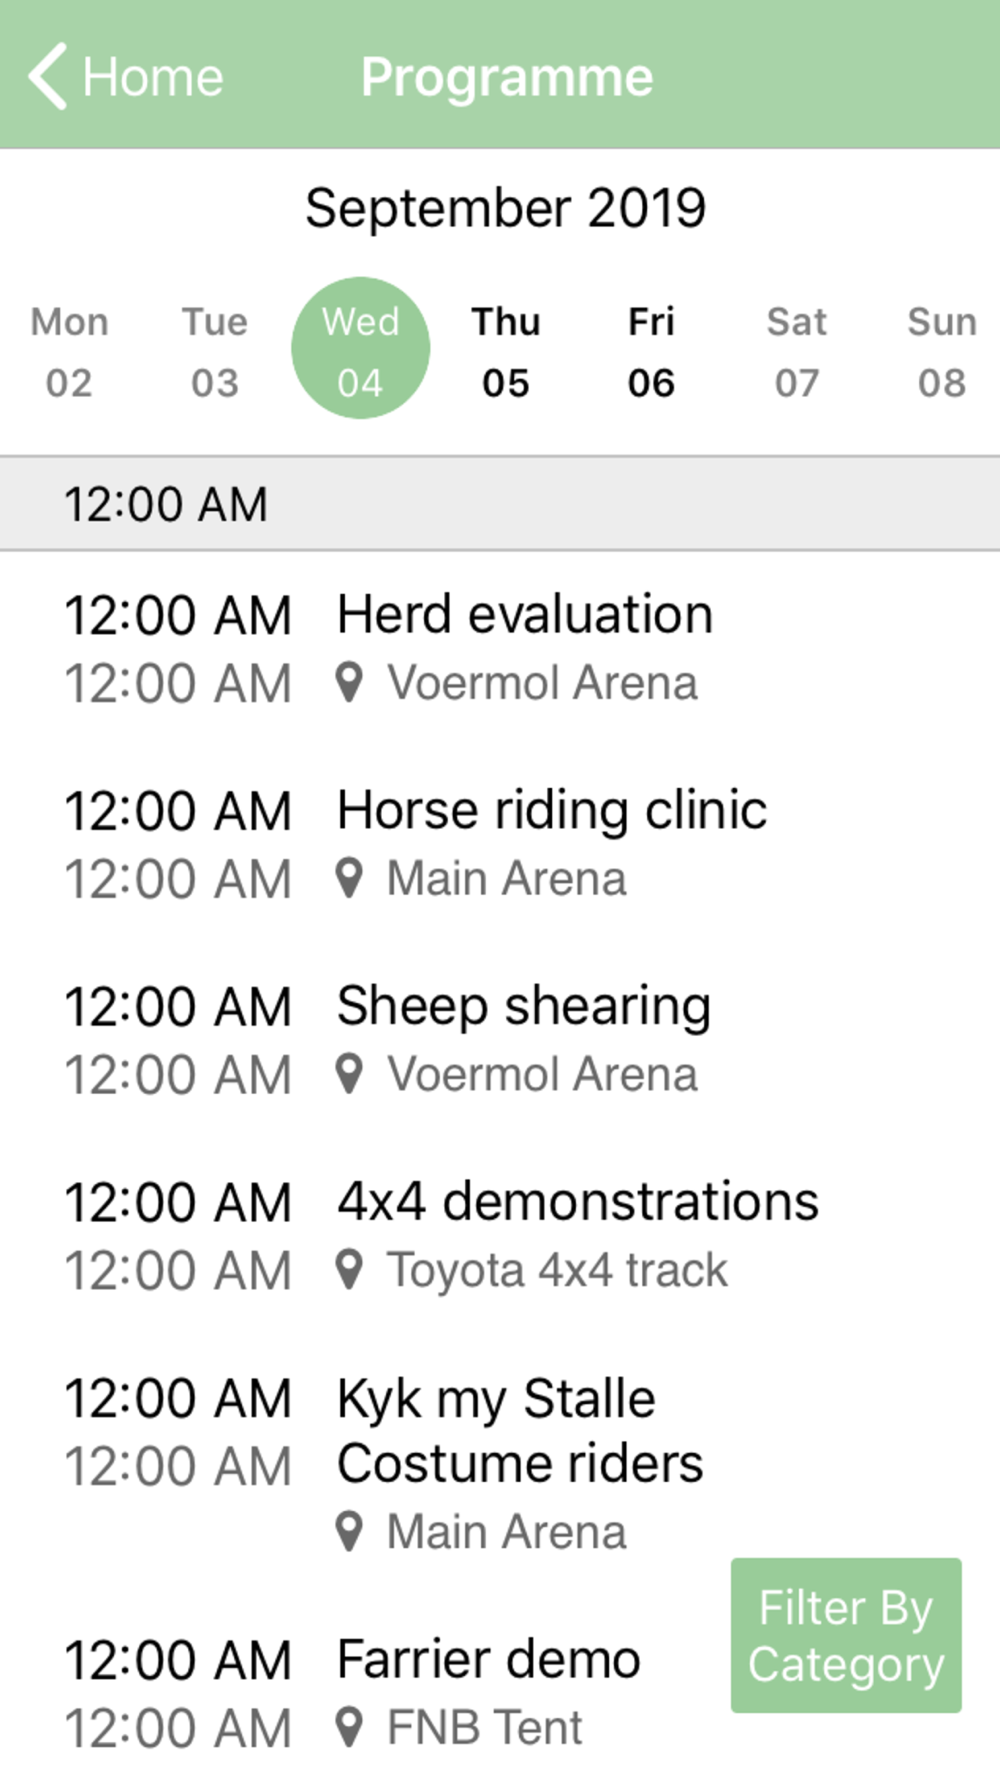Select Mon 02 in date strip
The image size is (1000, 1778).
[69, 351]
